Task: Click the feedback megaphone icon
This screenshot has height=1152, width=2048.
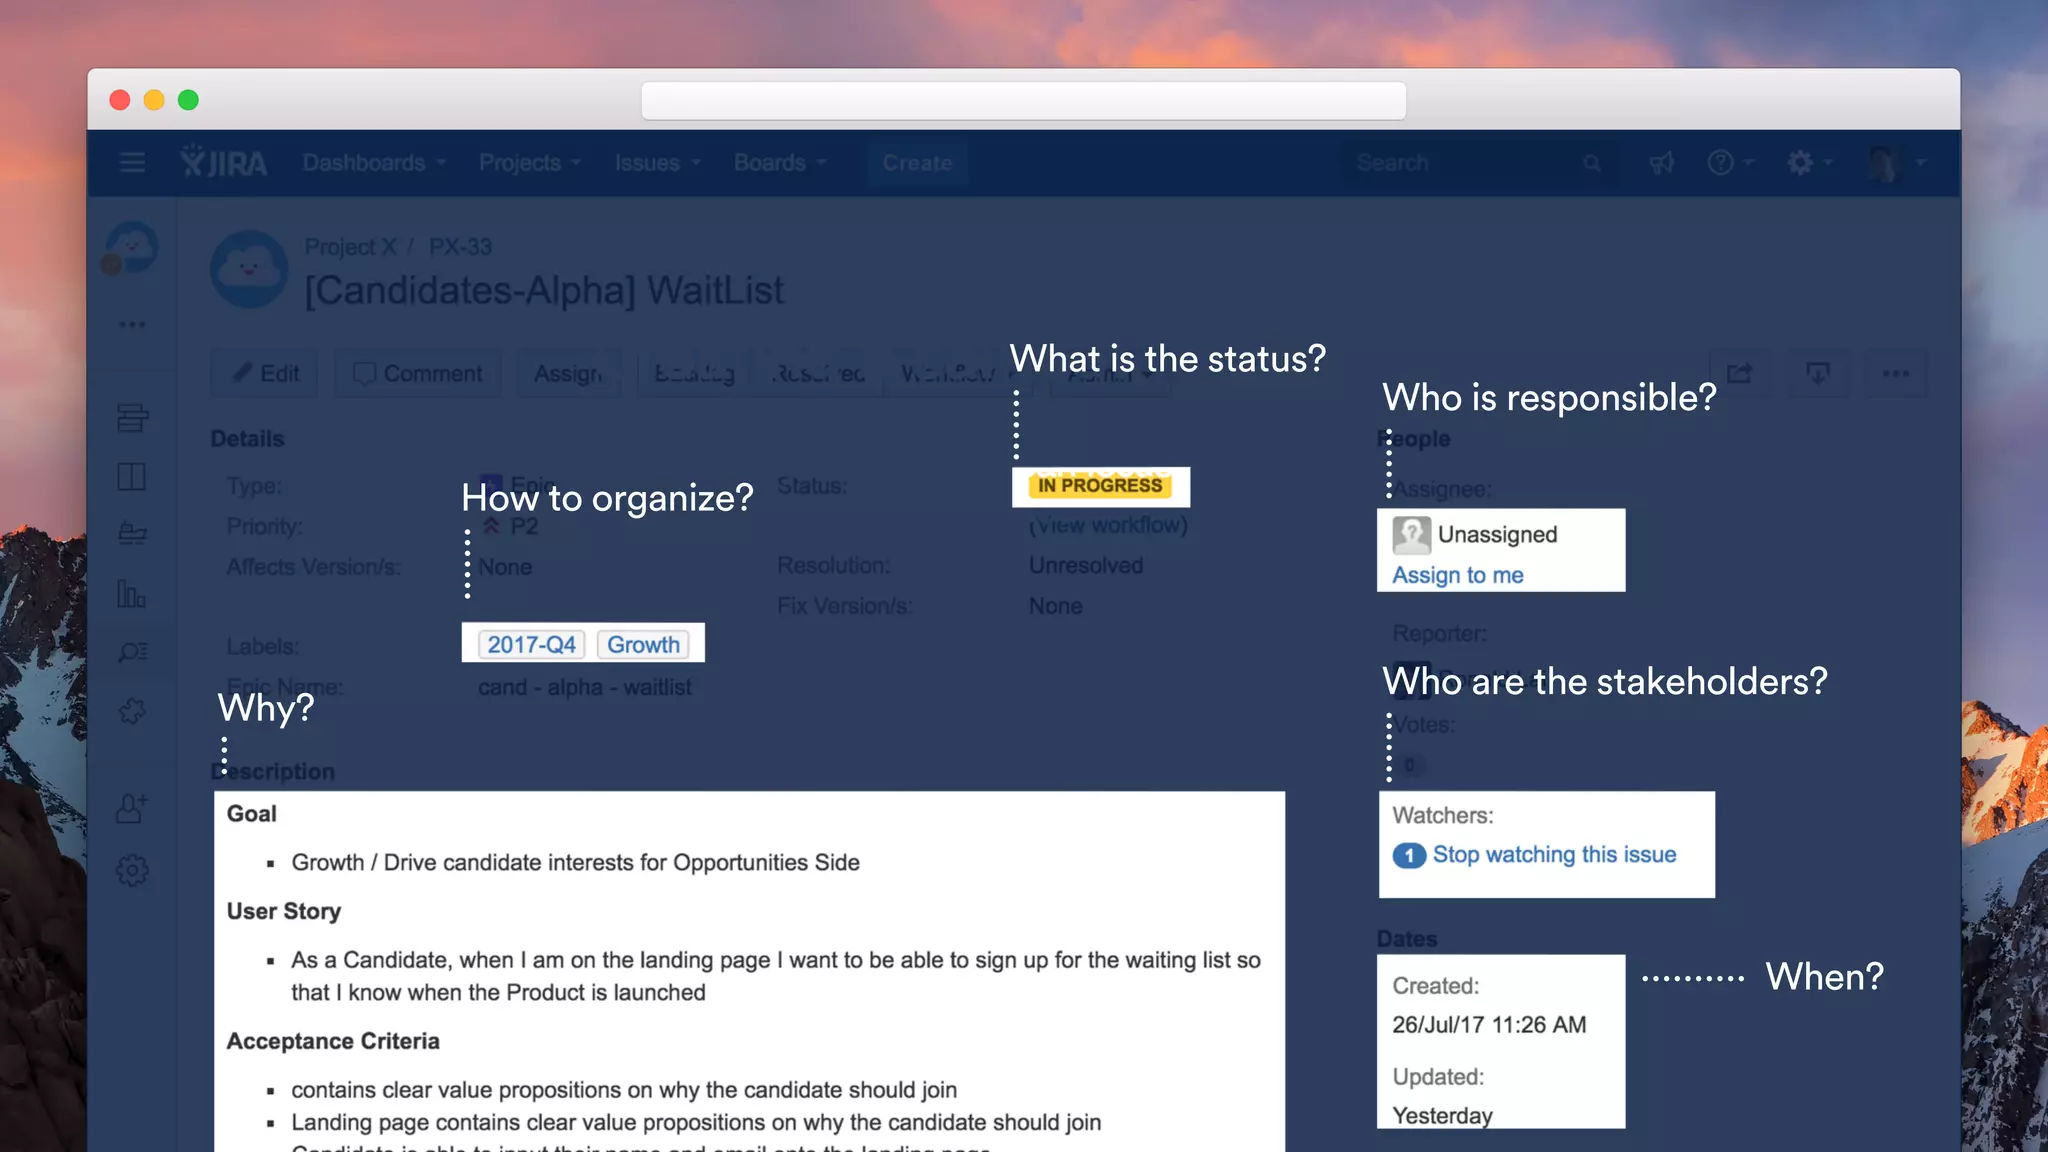Action: [1661, 162]
